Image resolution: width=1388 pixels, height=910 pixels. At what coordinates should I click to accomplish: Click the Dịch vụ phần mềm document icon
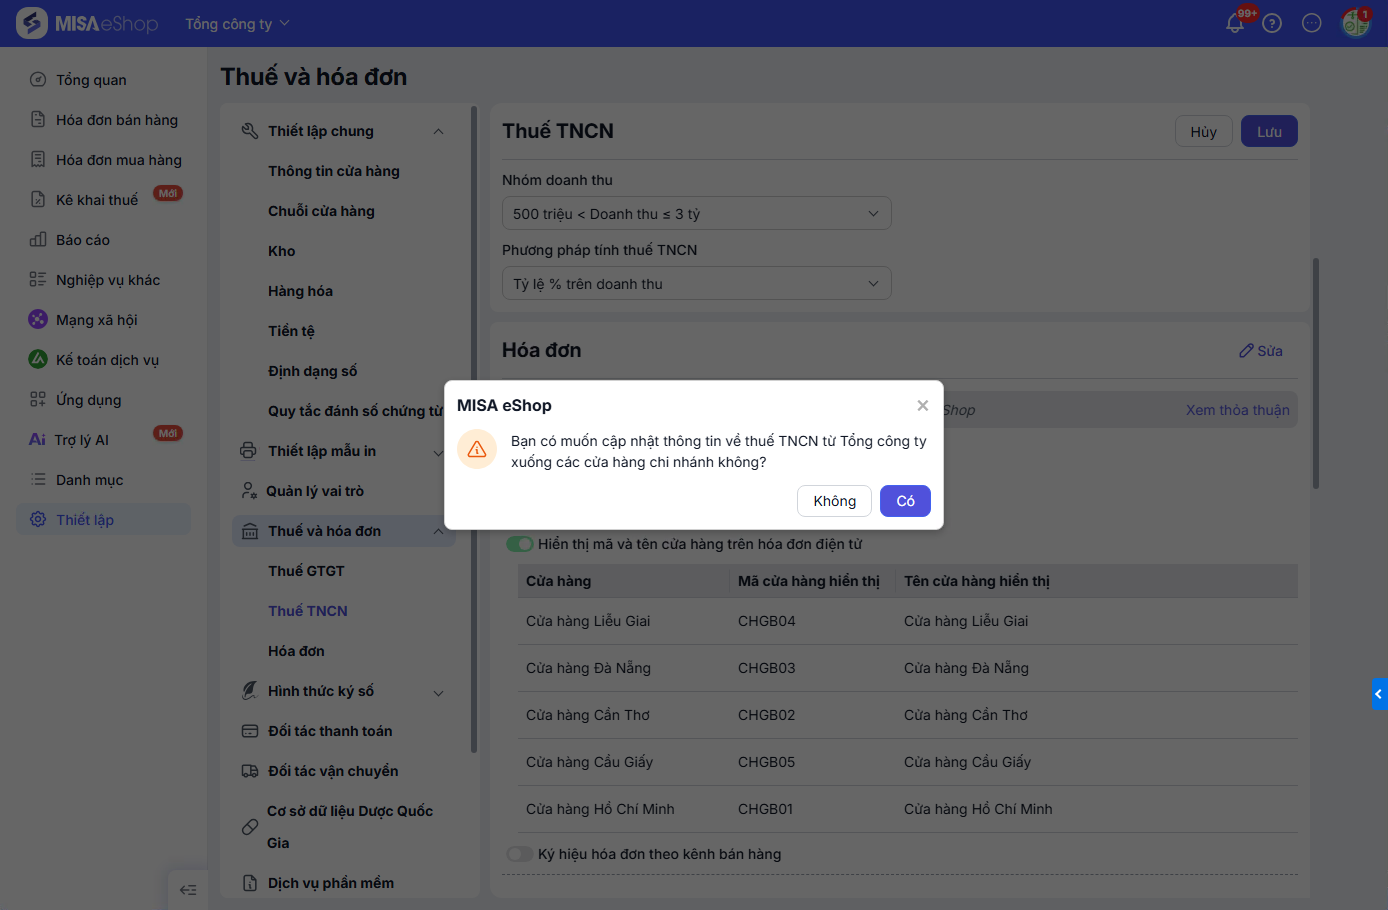[250, 883]
